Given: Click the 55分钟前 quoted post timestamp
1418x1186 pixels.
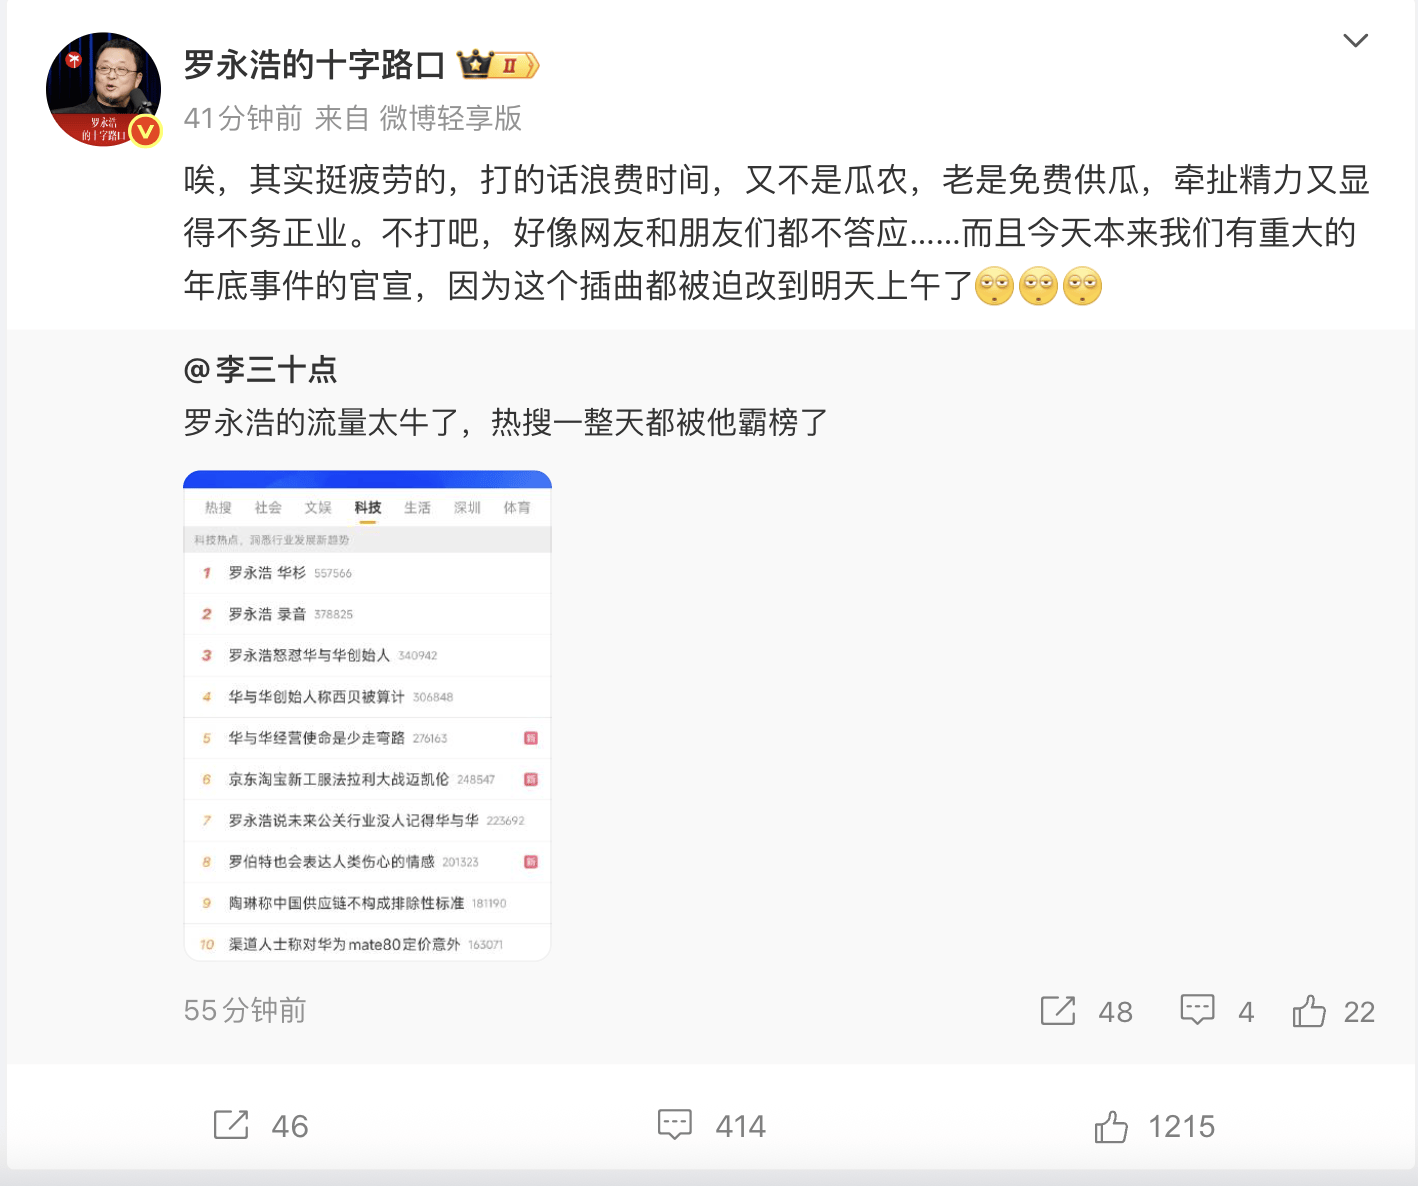Looking at the screenshot, I should (245, 1010).
